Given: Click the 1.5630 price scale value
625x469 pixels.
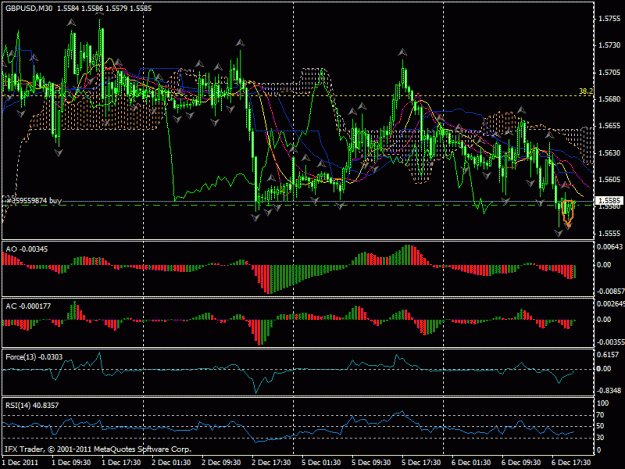Looking at the screenshot, I should 609,153.
